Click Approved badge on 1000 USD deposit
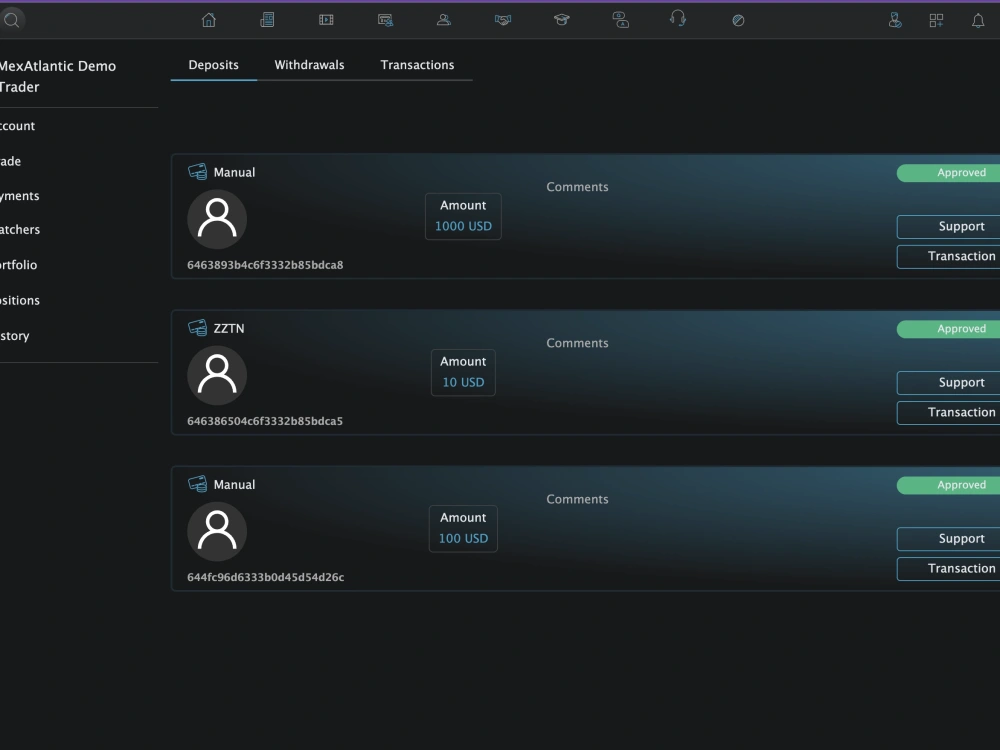Image resolution: width=1000 pixels, height=750 pixels. pyautogui.click(x=948, y=173)
